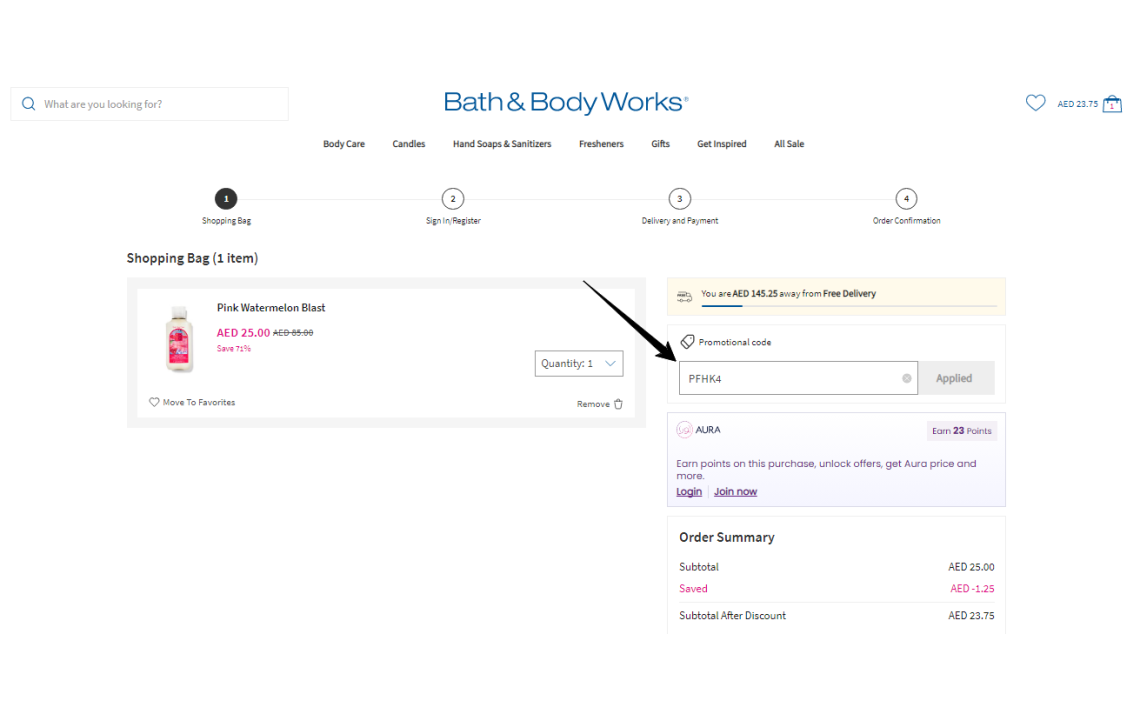Click the free delivery truck icon
This screenshot has height=720, width=1140.
[x=684, y=295]
